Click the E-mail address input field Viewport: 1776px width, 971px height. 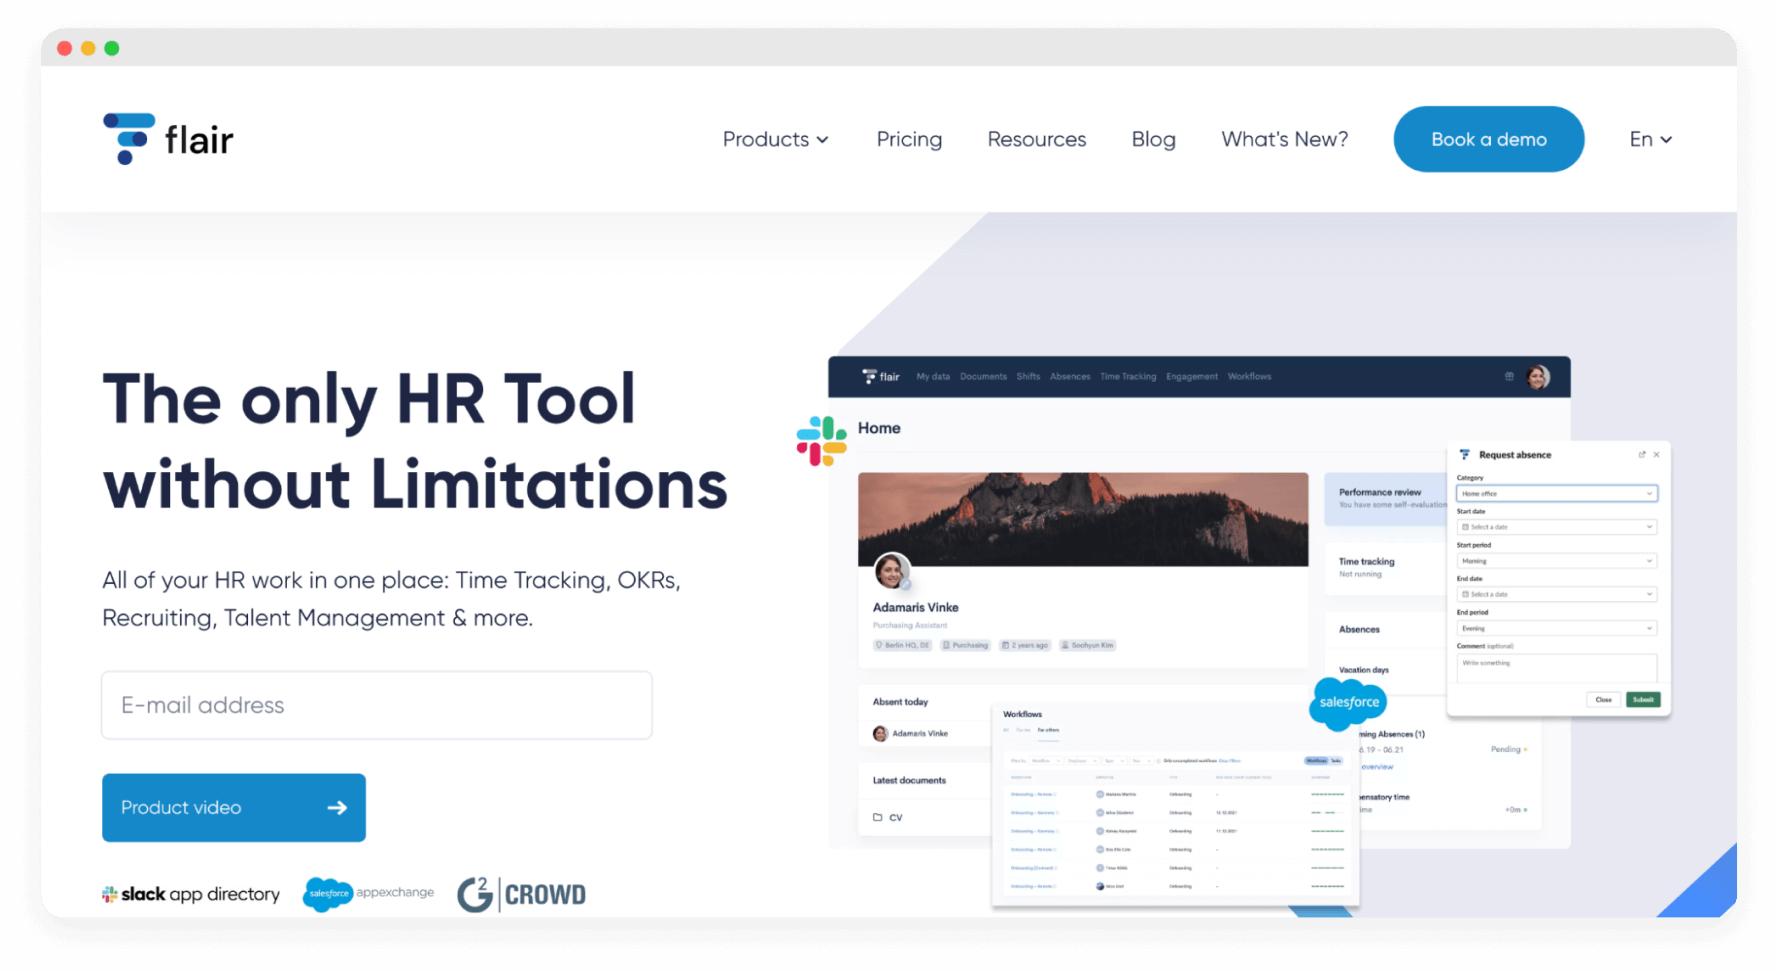click(x=376, y=705)
